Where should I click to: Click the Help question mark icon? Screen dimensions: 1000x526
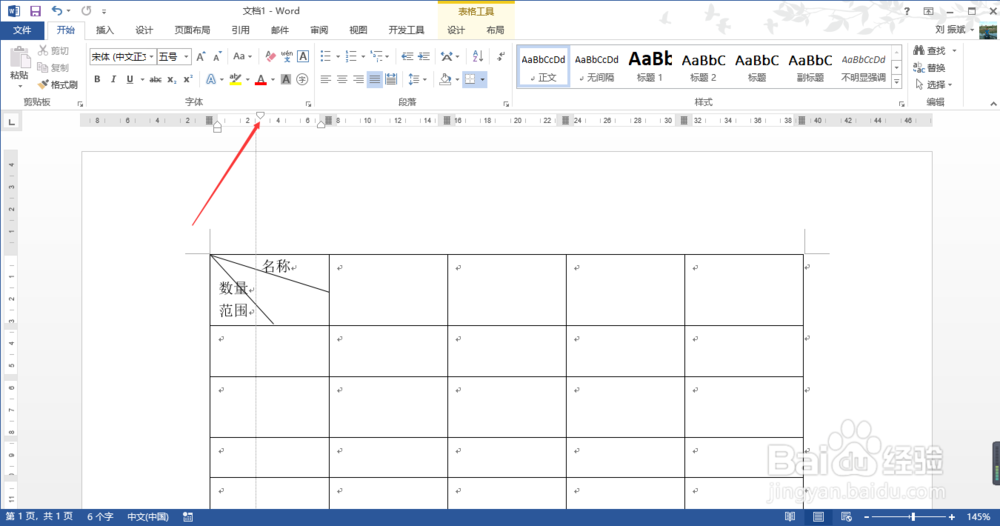pos(907,11)
